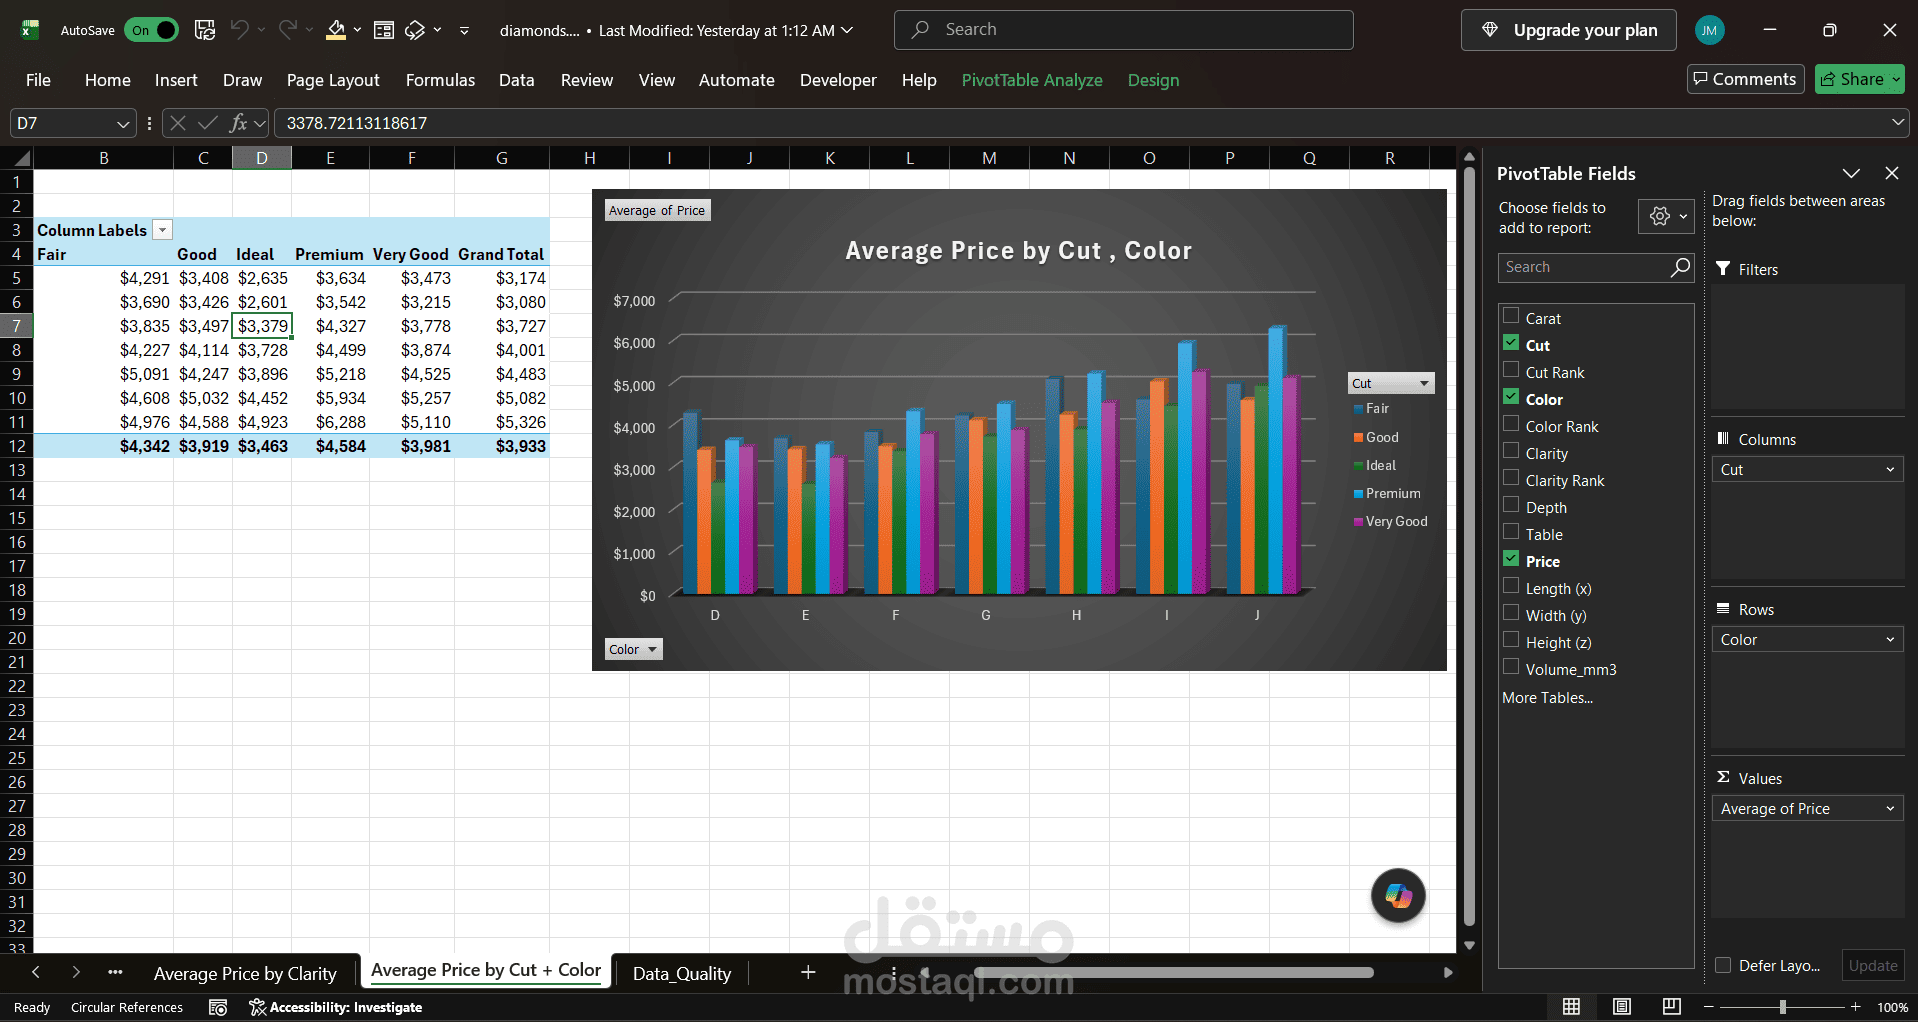
Task: Click the Share button
Action: pos(1860,79)
